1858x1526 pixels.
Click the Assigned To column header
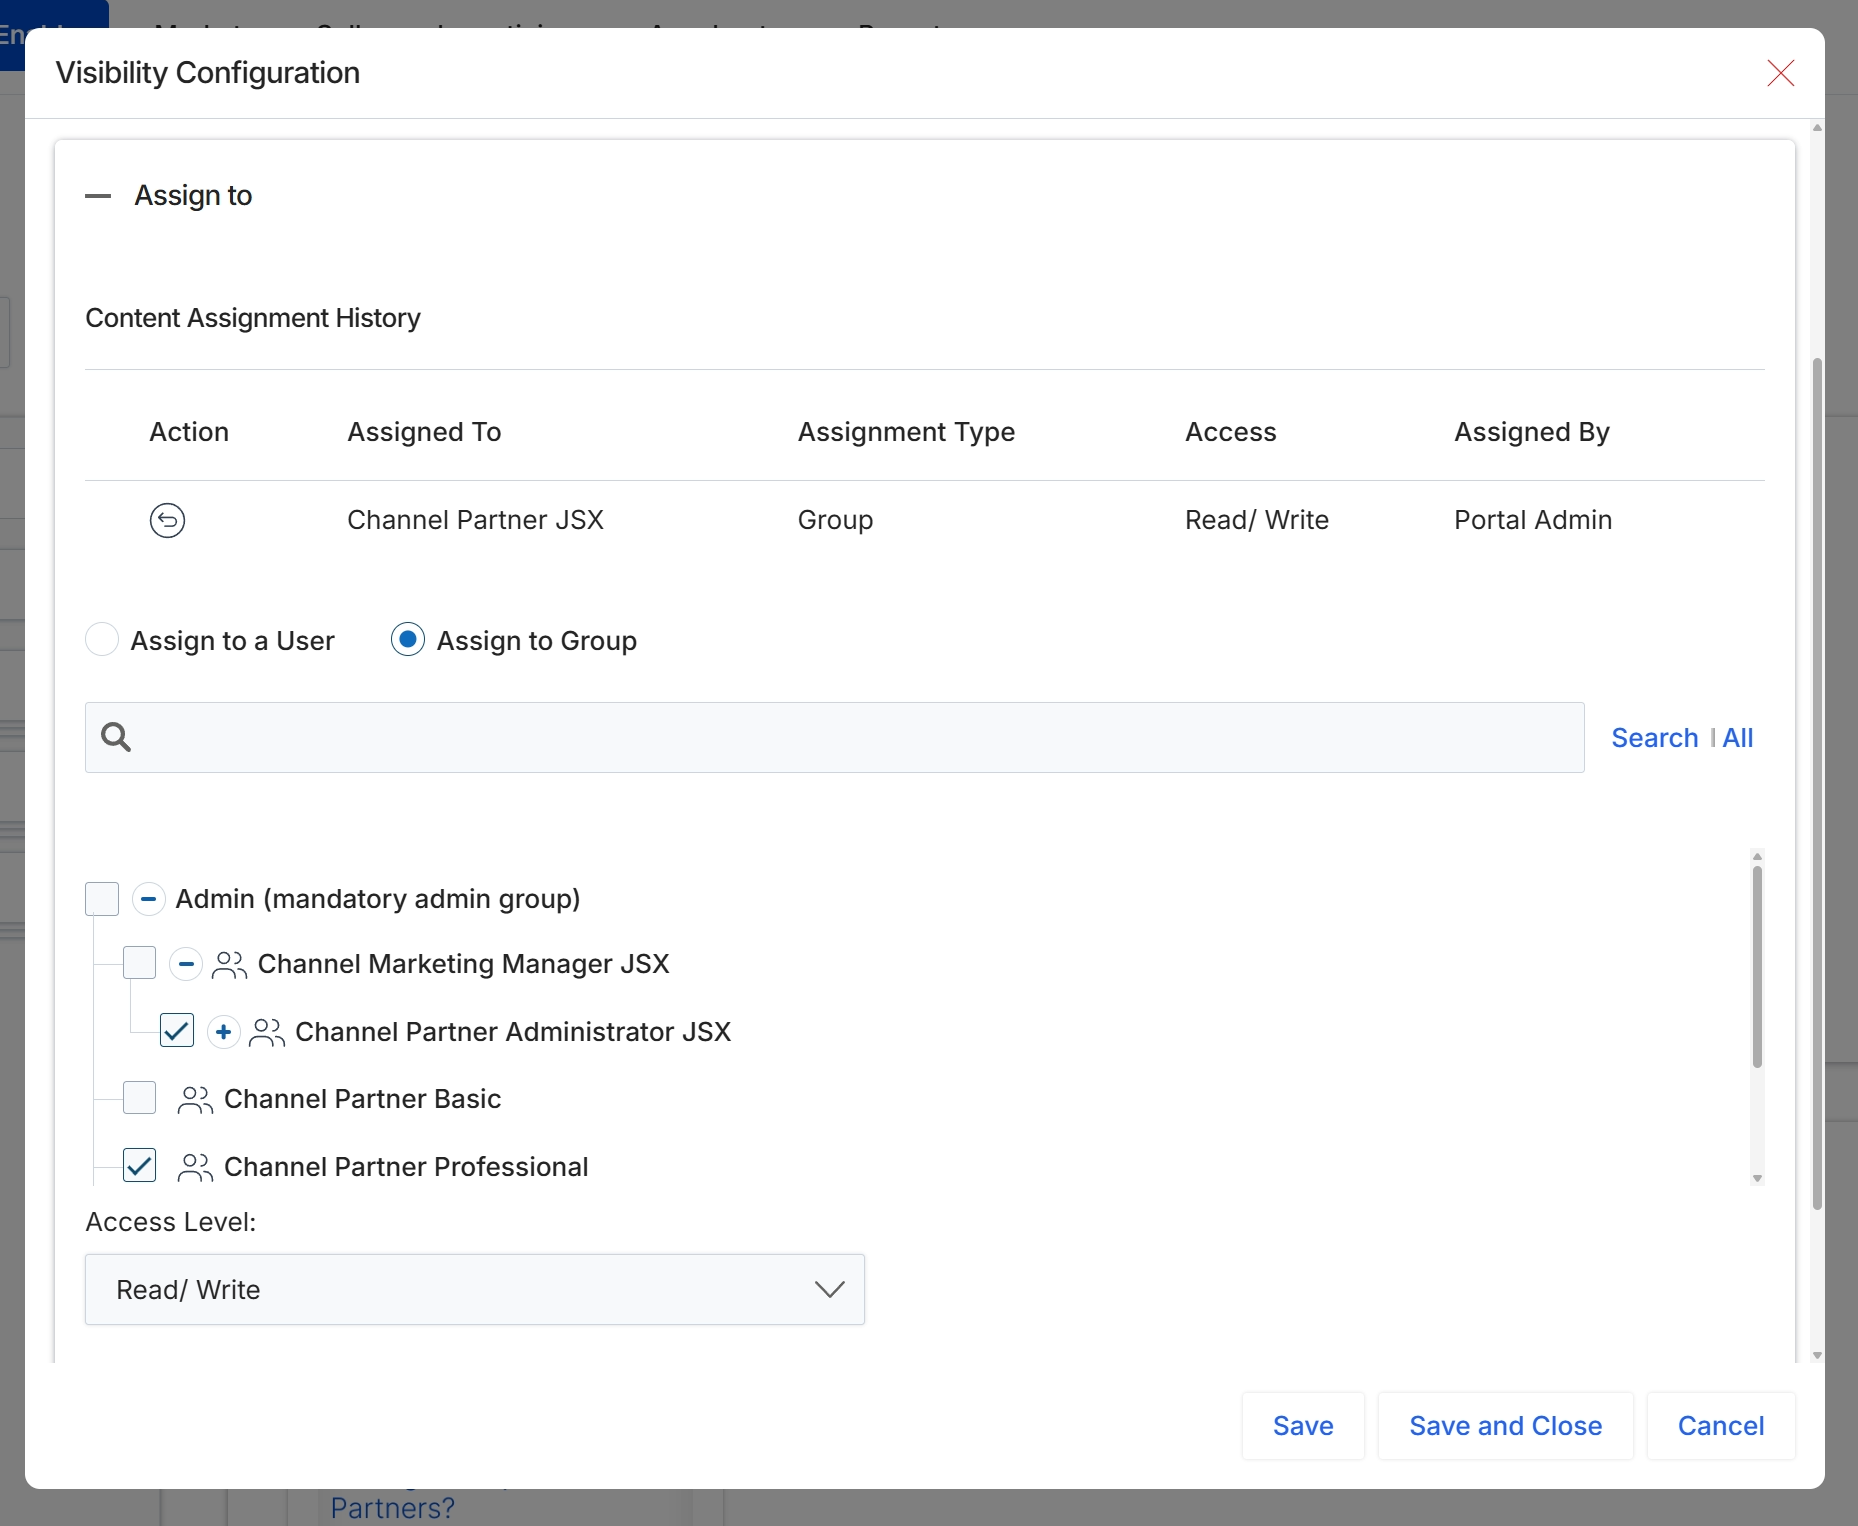(424, 432)
